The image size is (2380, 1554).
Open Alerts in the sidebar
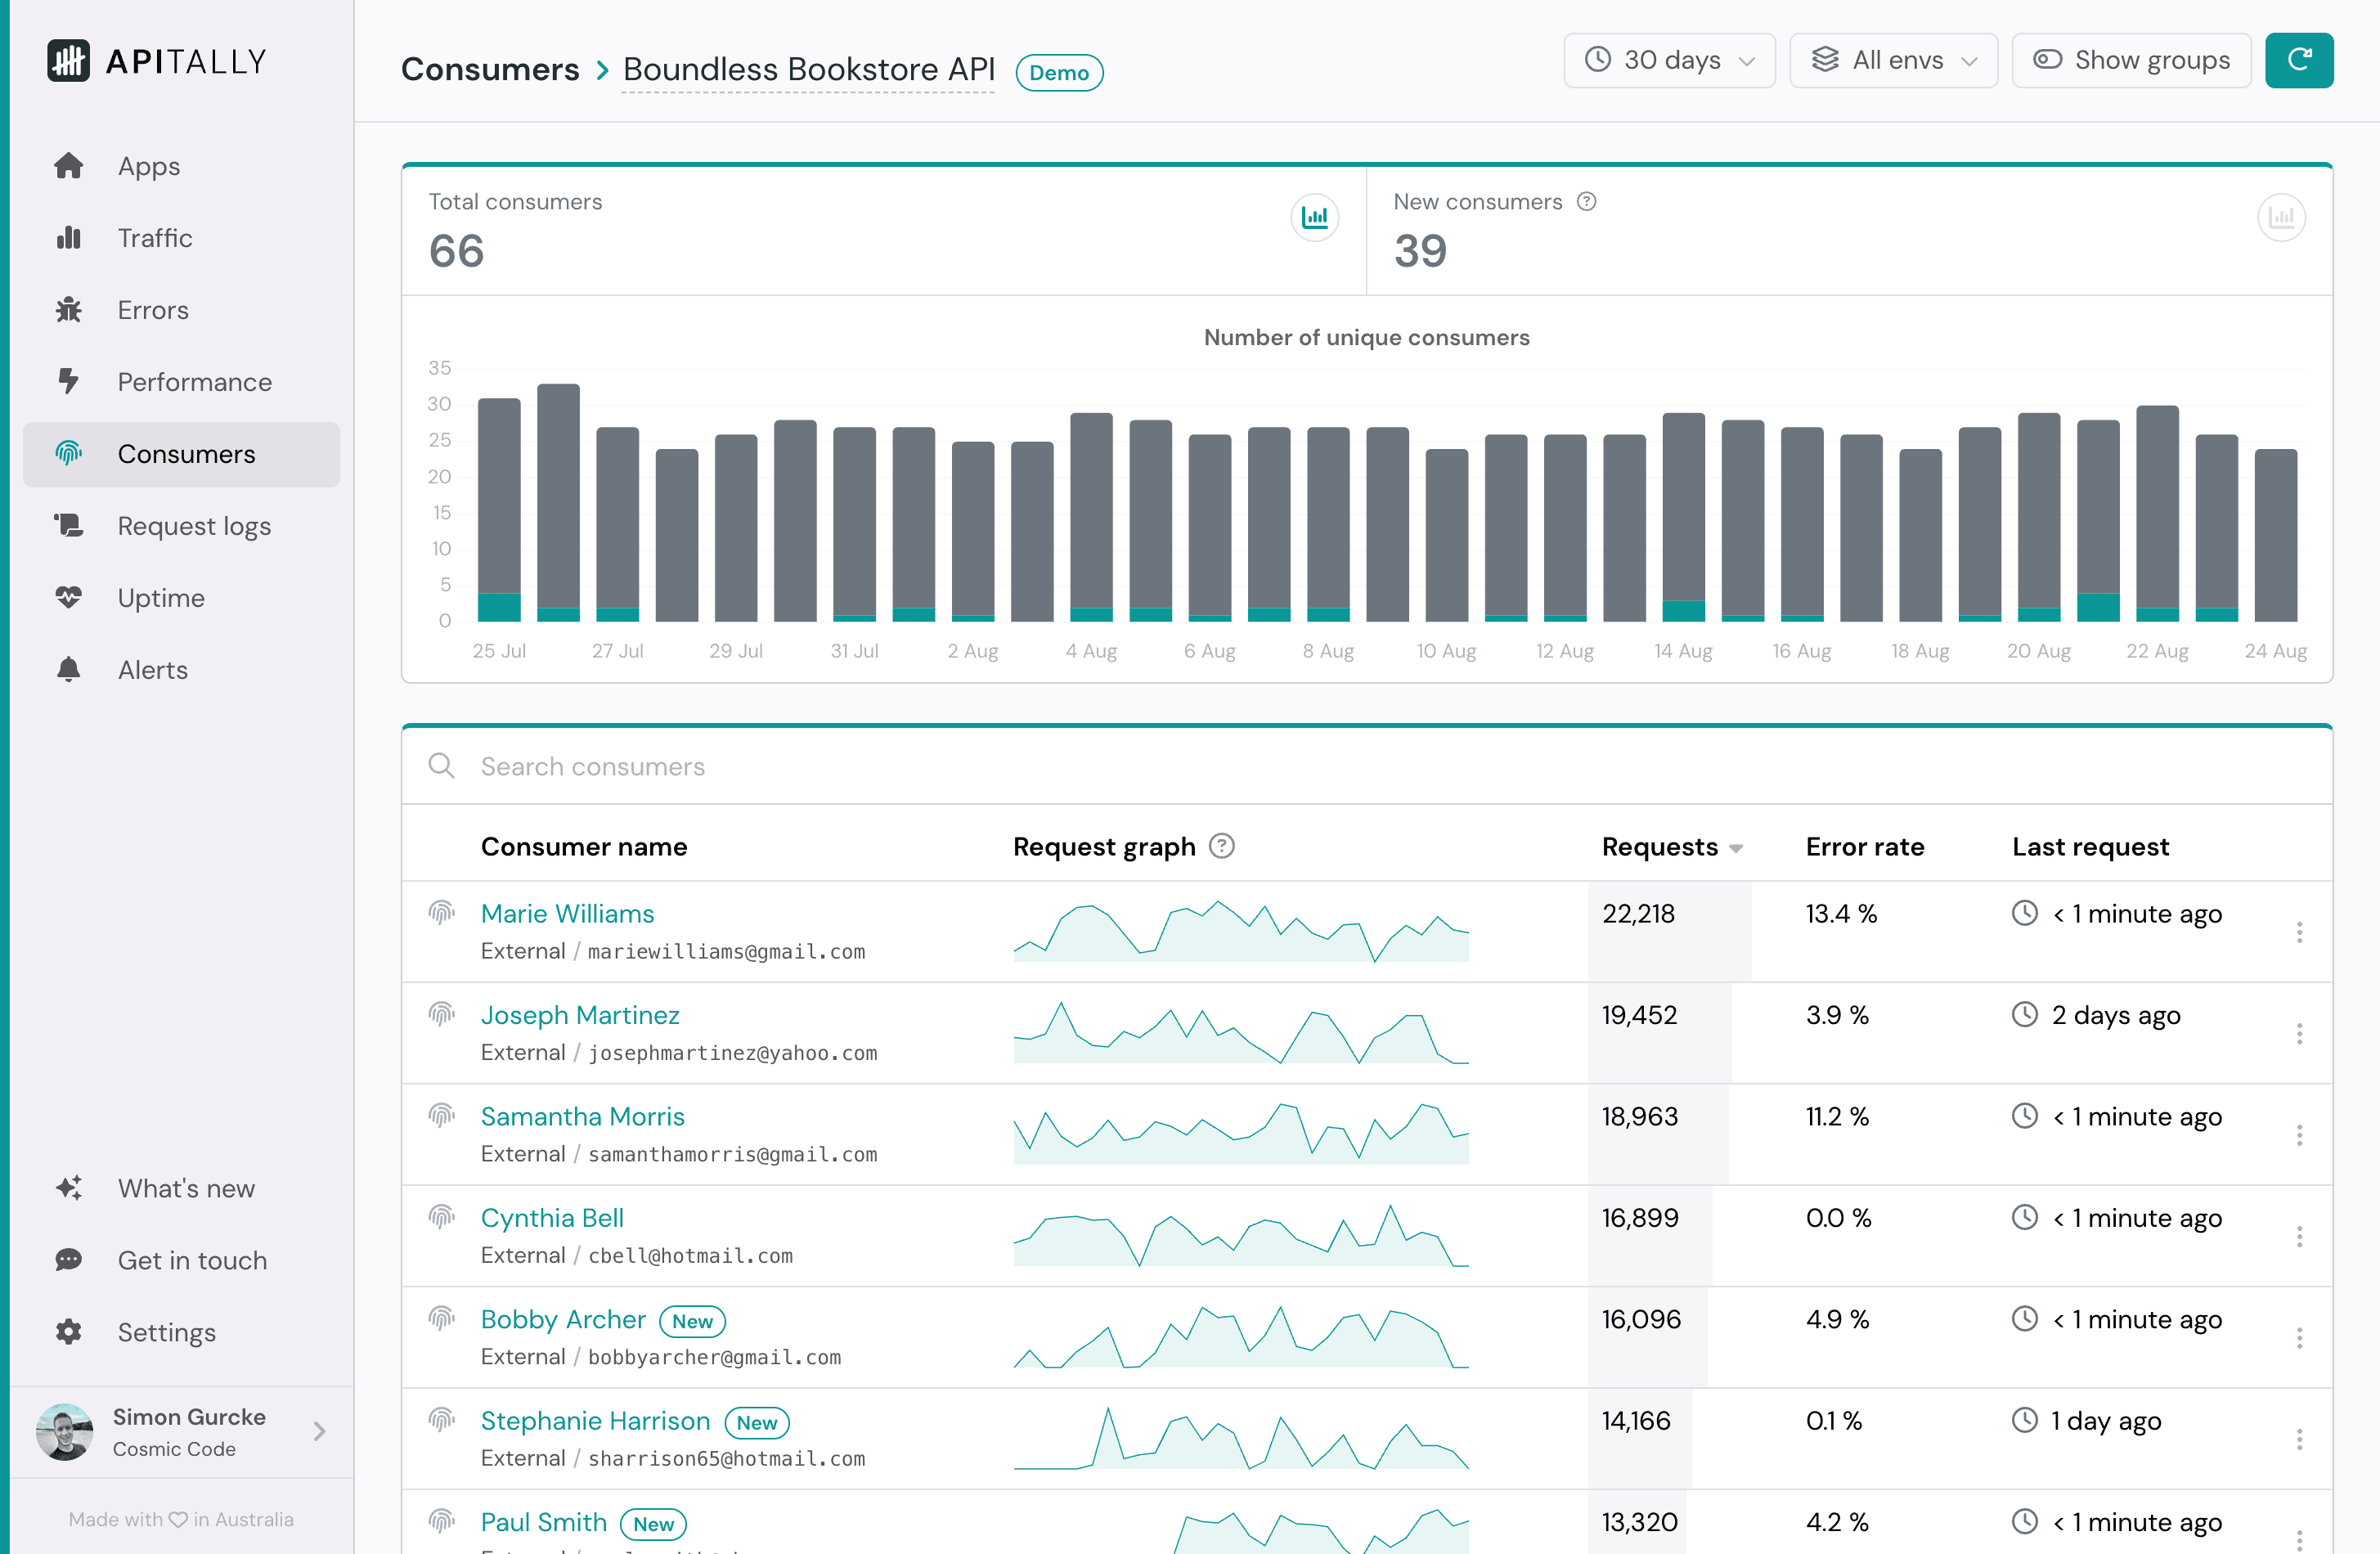tap(181, 670)
